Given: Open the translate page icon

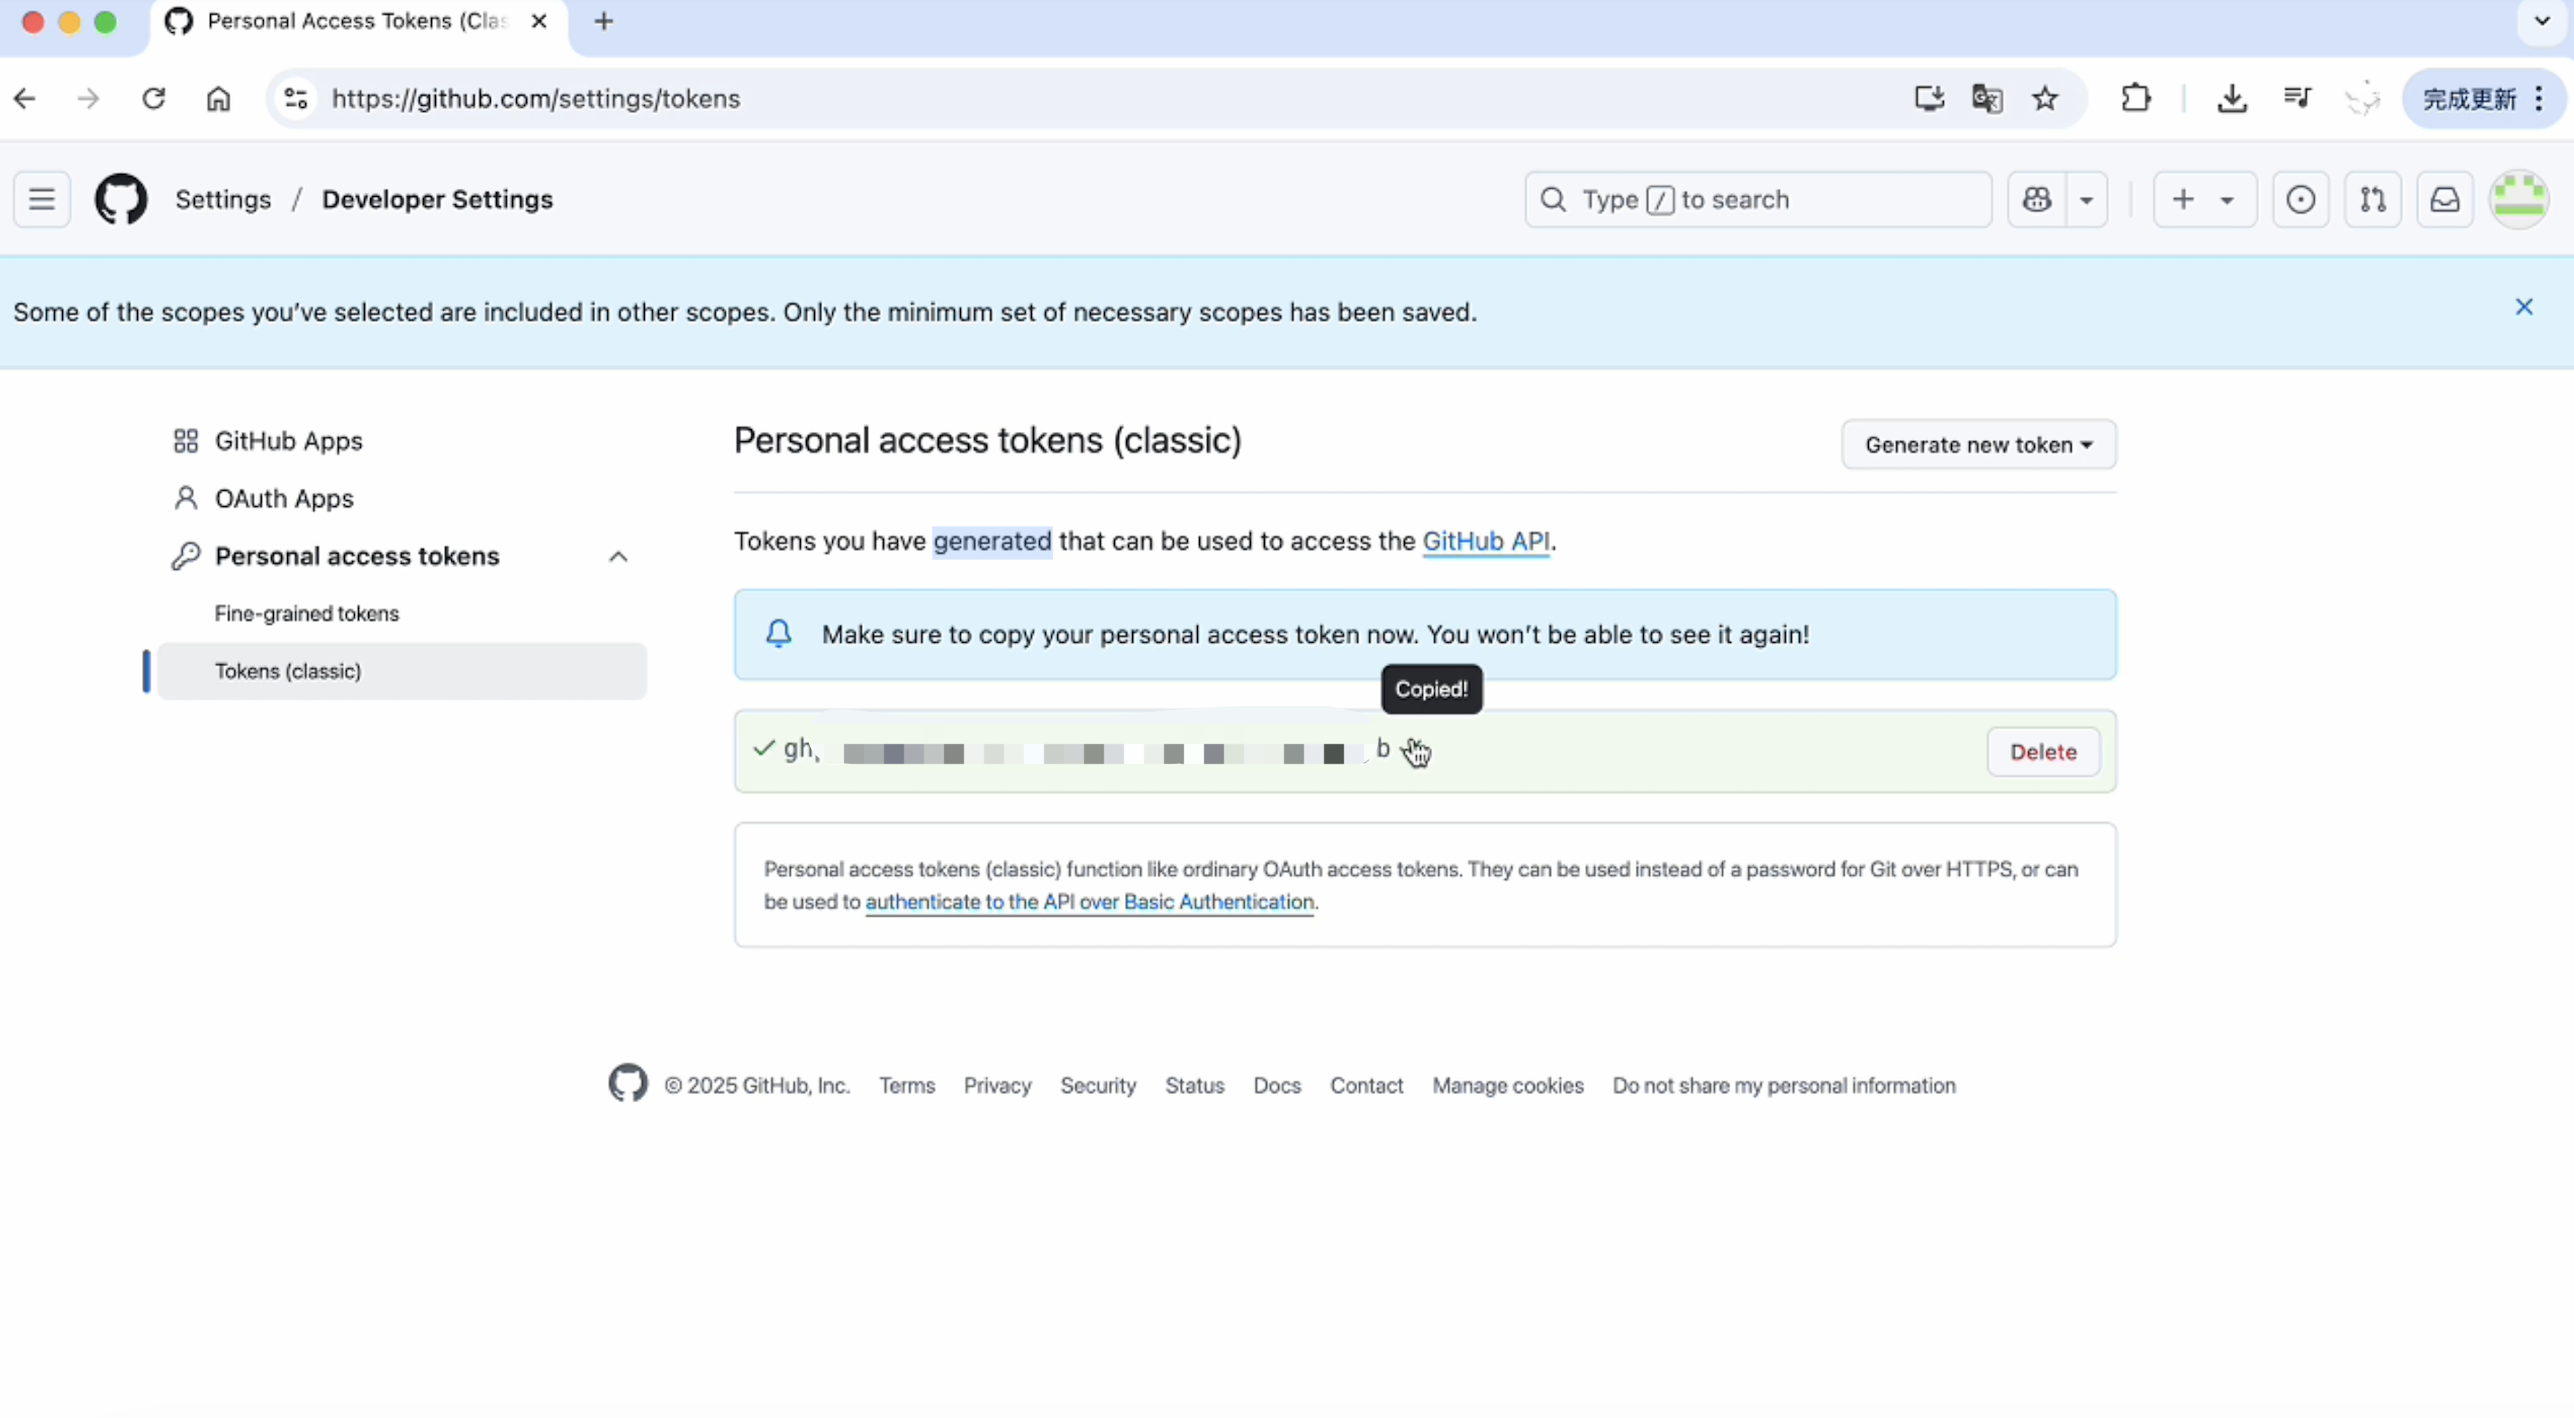Looking at the screenshot, I should [1987, 98].
